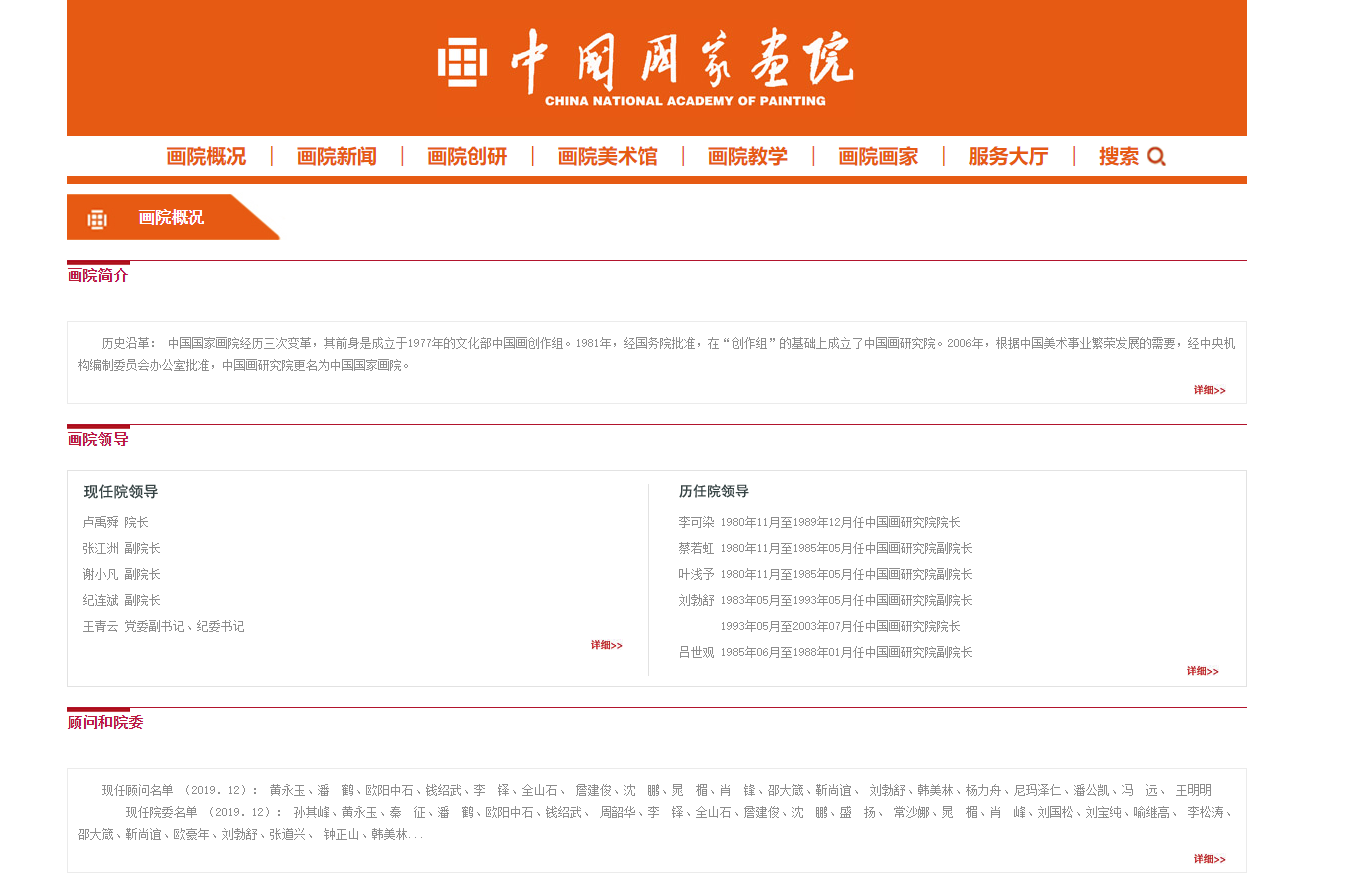Click the China National Academy of Painting logo
The image size is (1369, 884).
(645, 66)
